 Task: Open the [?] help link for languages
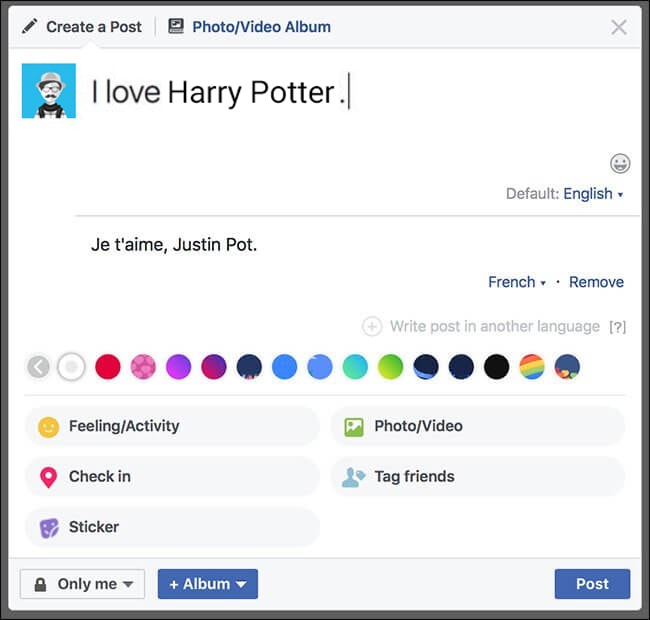pos(617,327)
